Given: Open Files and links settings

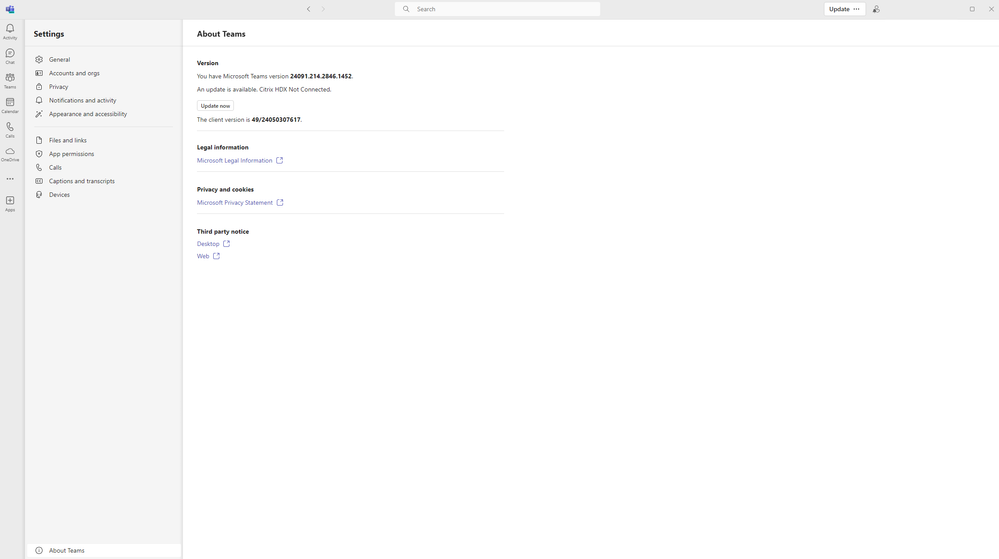Looking at the screenshot, I should point(103,140).
